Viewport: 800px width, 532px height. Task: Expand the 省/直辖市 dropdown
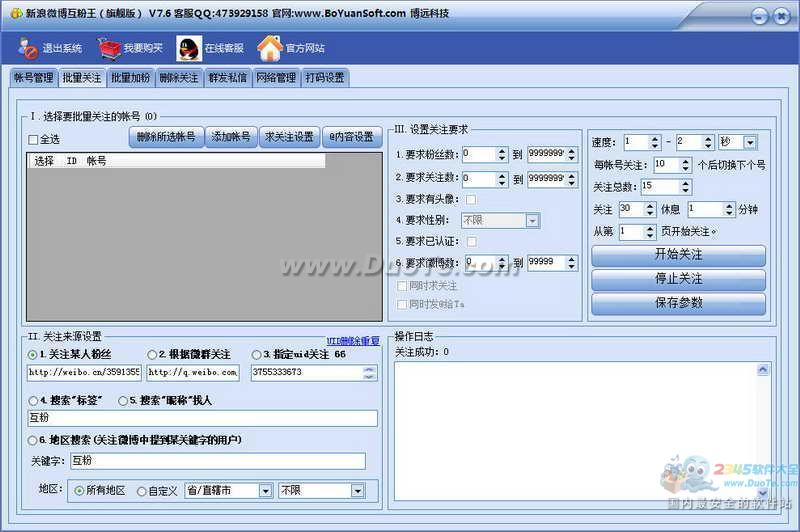(265, 491)
